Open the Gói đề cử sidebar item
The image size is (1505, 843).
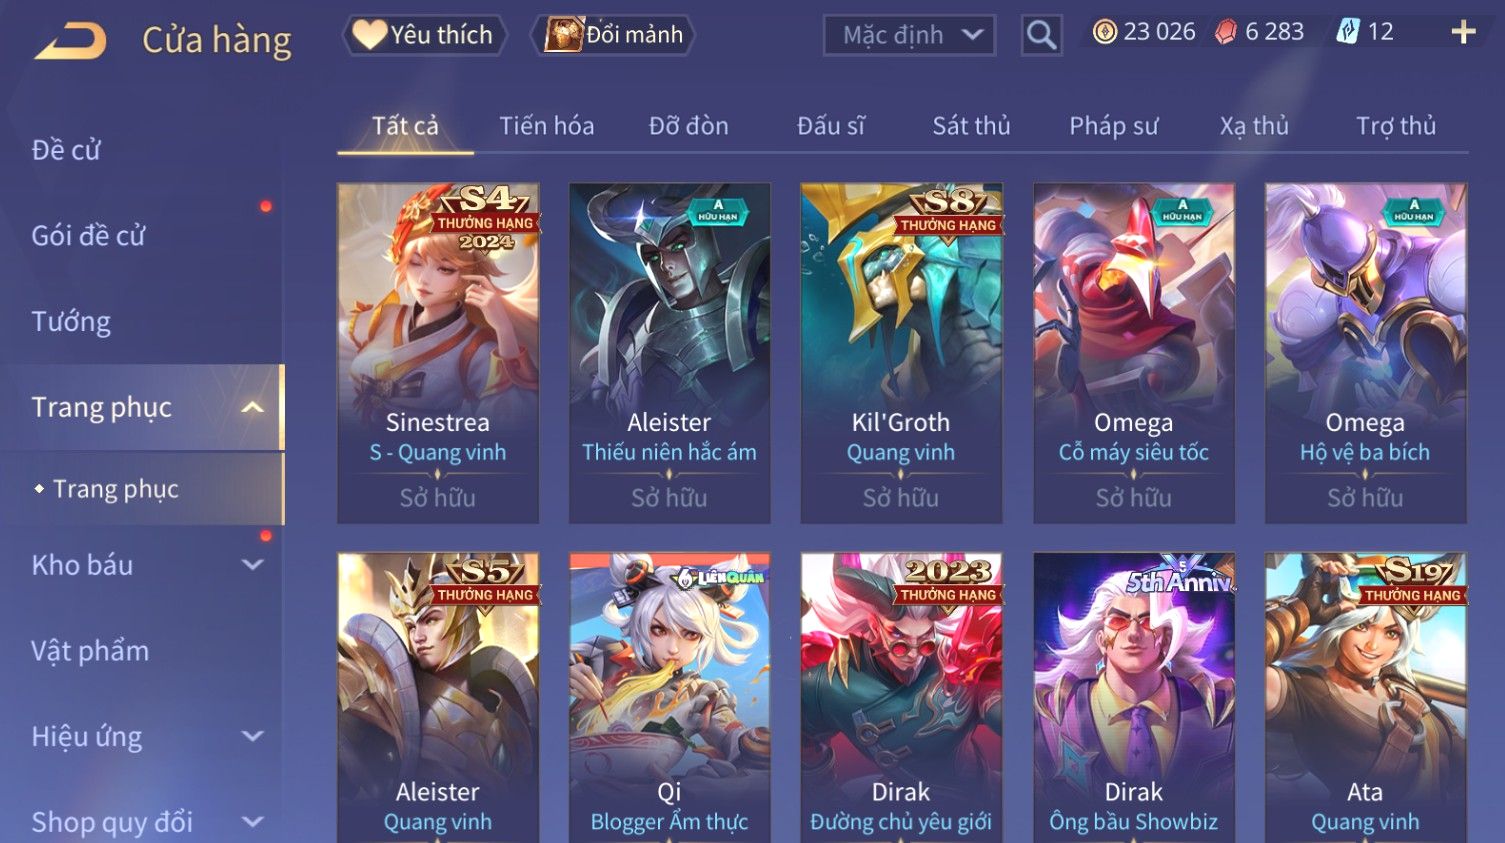coord(88,236)
